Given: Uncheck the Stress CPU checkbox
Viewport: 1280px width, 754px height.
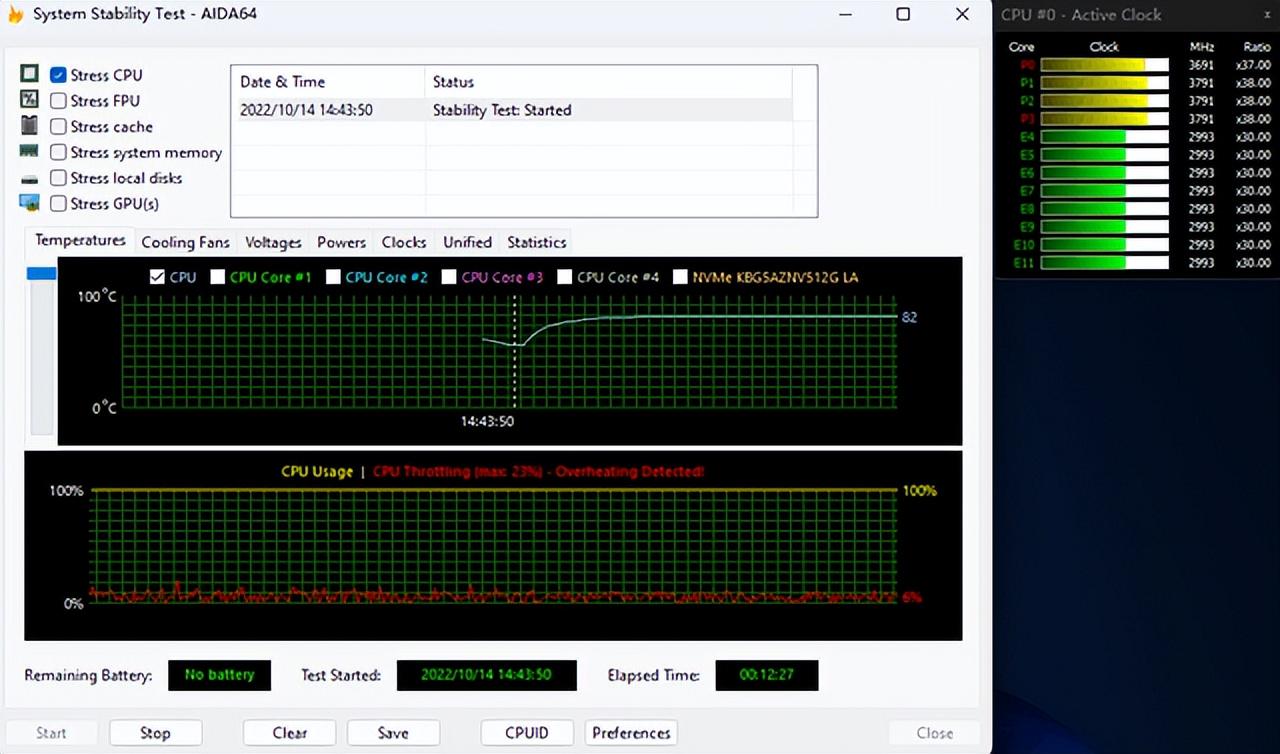Looking at the screenshot, I should click(58, 75).
